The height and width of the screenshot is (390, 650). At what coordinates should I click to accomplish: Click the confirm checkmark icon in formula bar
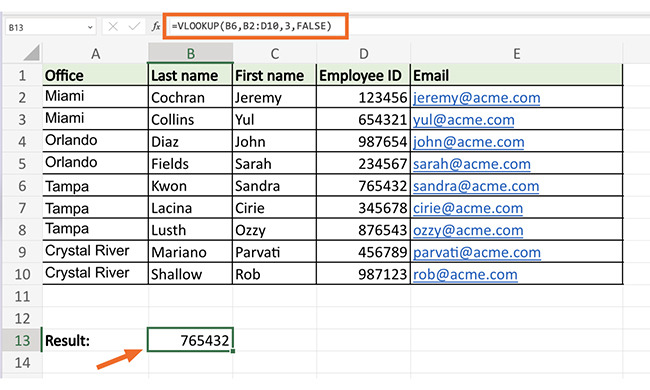point(134,27)
